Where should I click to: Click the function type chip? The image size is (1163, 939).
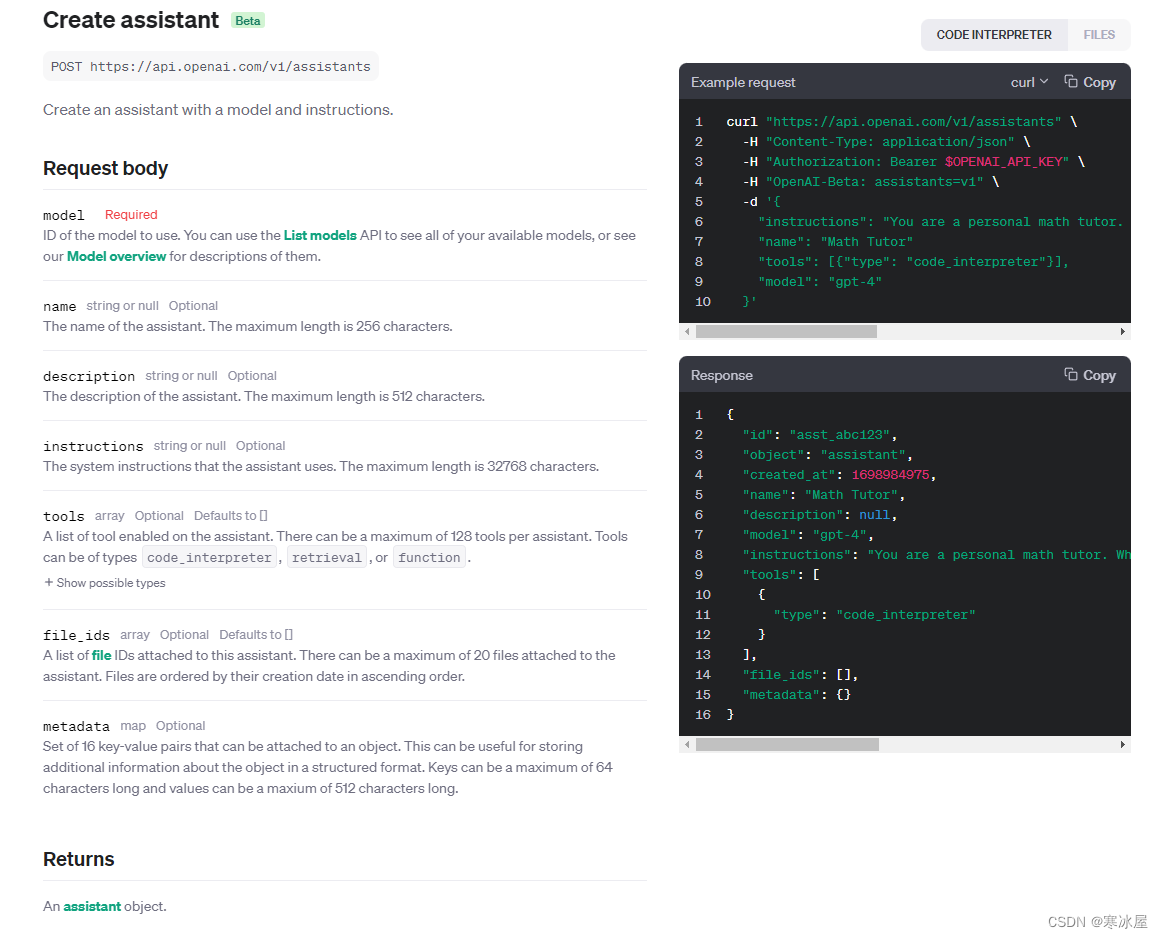[429, 557]
